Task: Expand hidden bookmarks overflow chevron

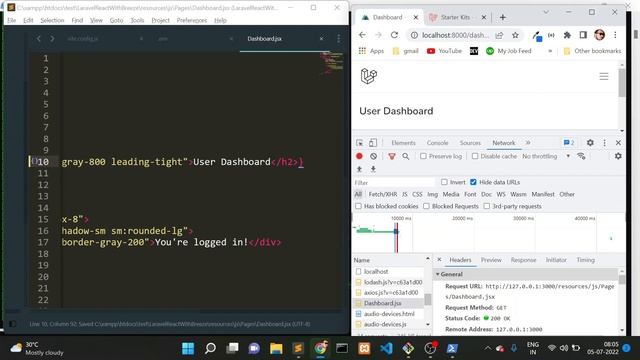Action: 550,51
